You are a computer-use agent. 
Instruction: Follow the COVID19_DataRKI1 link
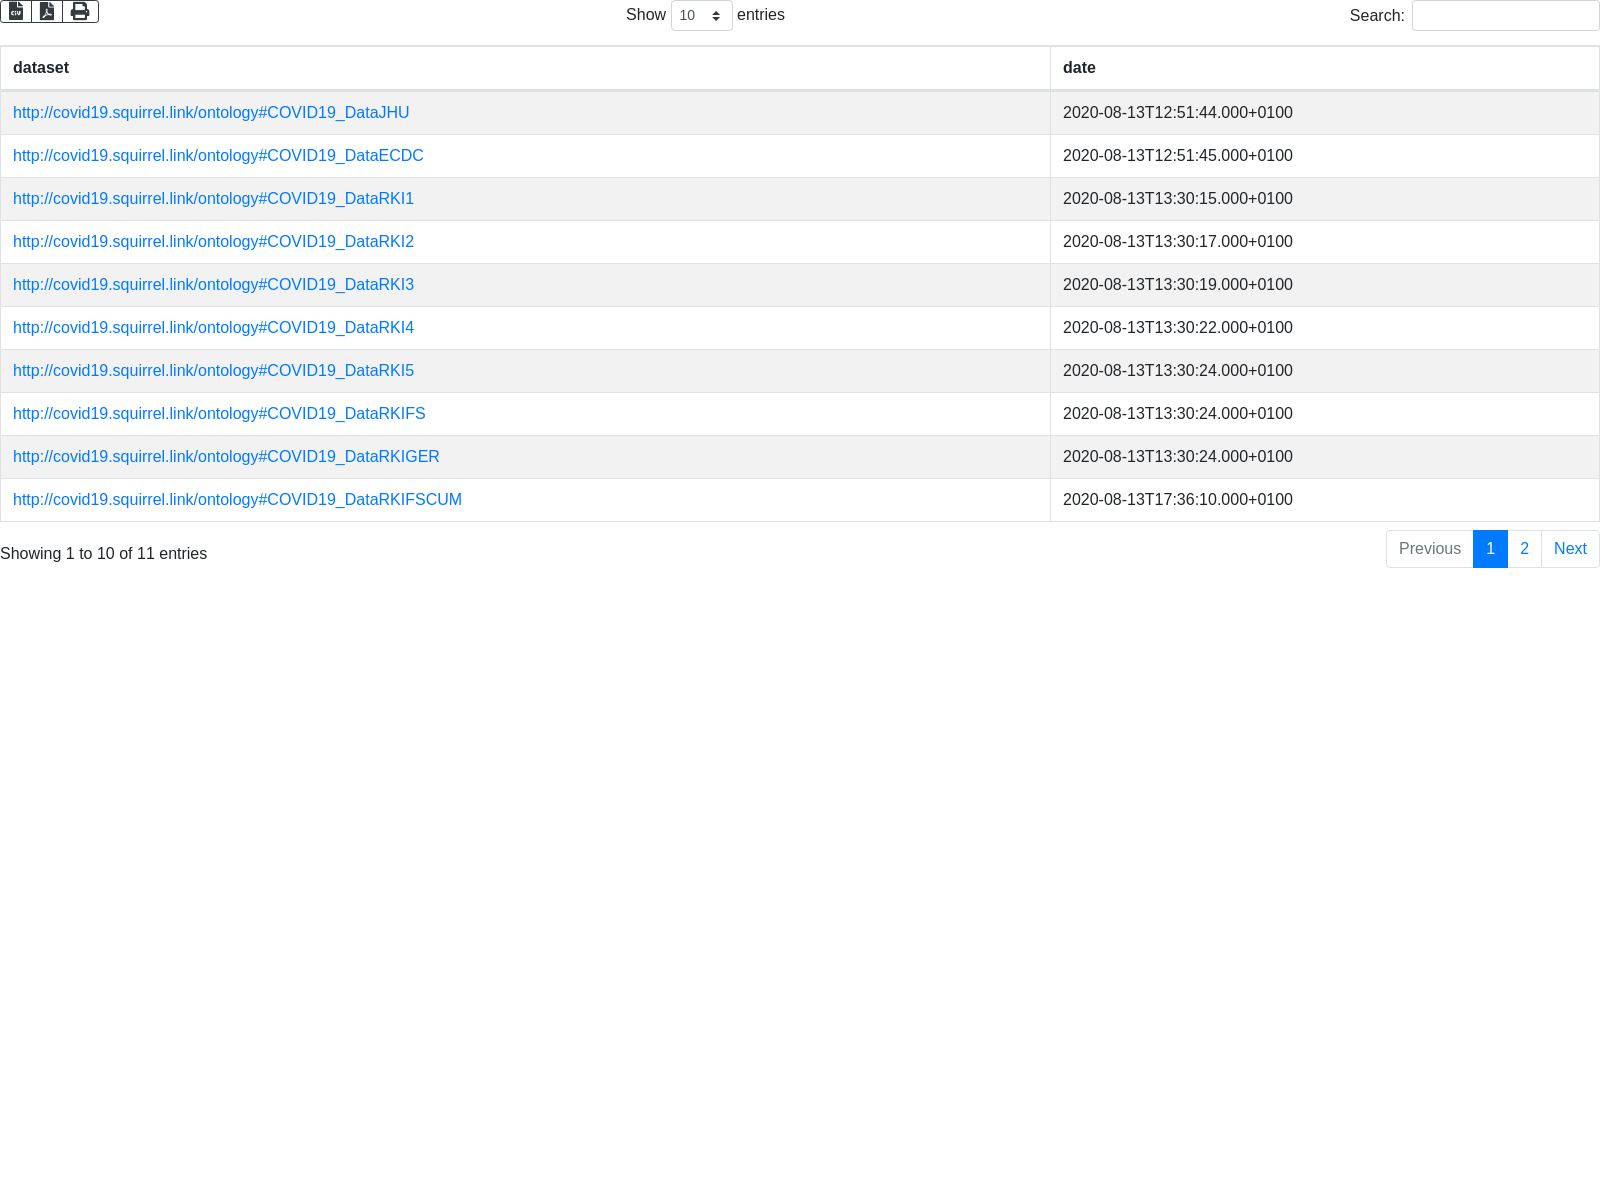pyautogui.click(x=213, y=199)
